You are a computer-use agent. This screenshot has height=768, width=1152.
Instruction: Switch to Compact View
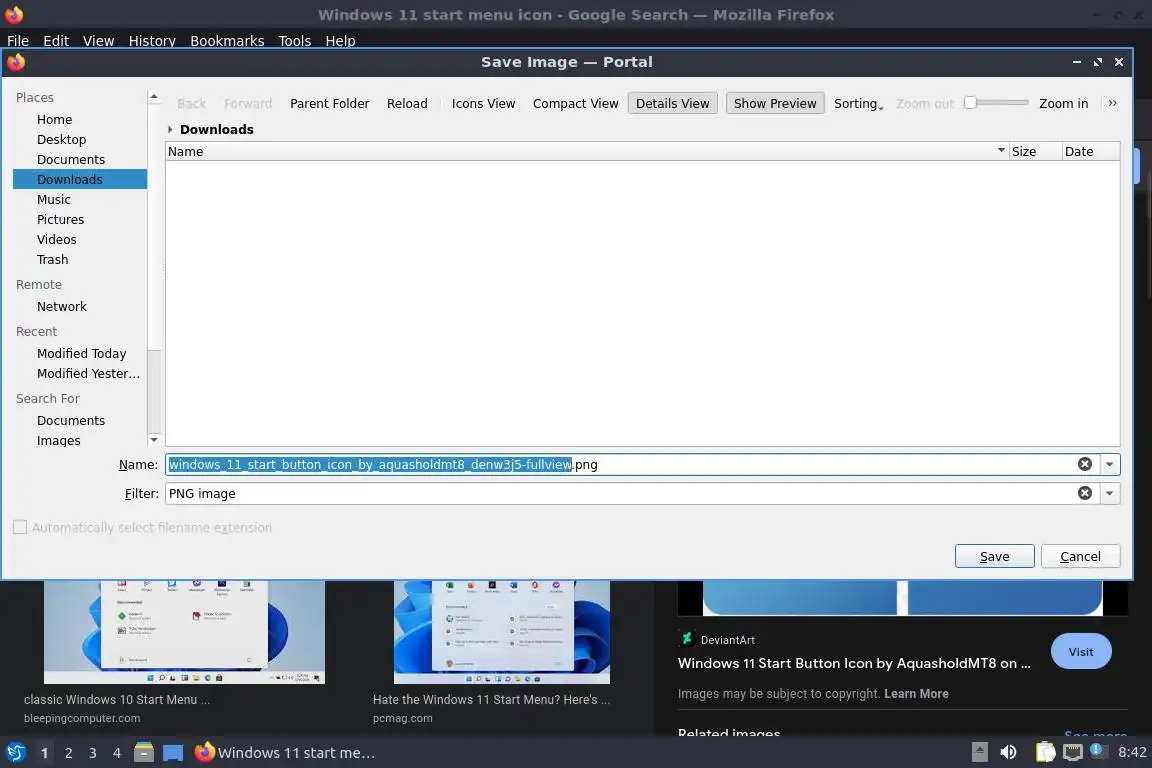pyautogui.click(x=575, y=104)
